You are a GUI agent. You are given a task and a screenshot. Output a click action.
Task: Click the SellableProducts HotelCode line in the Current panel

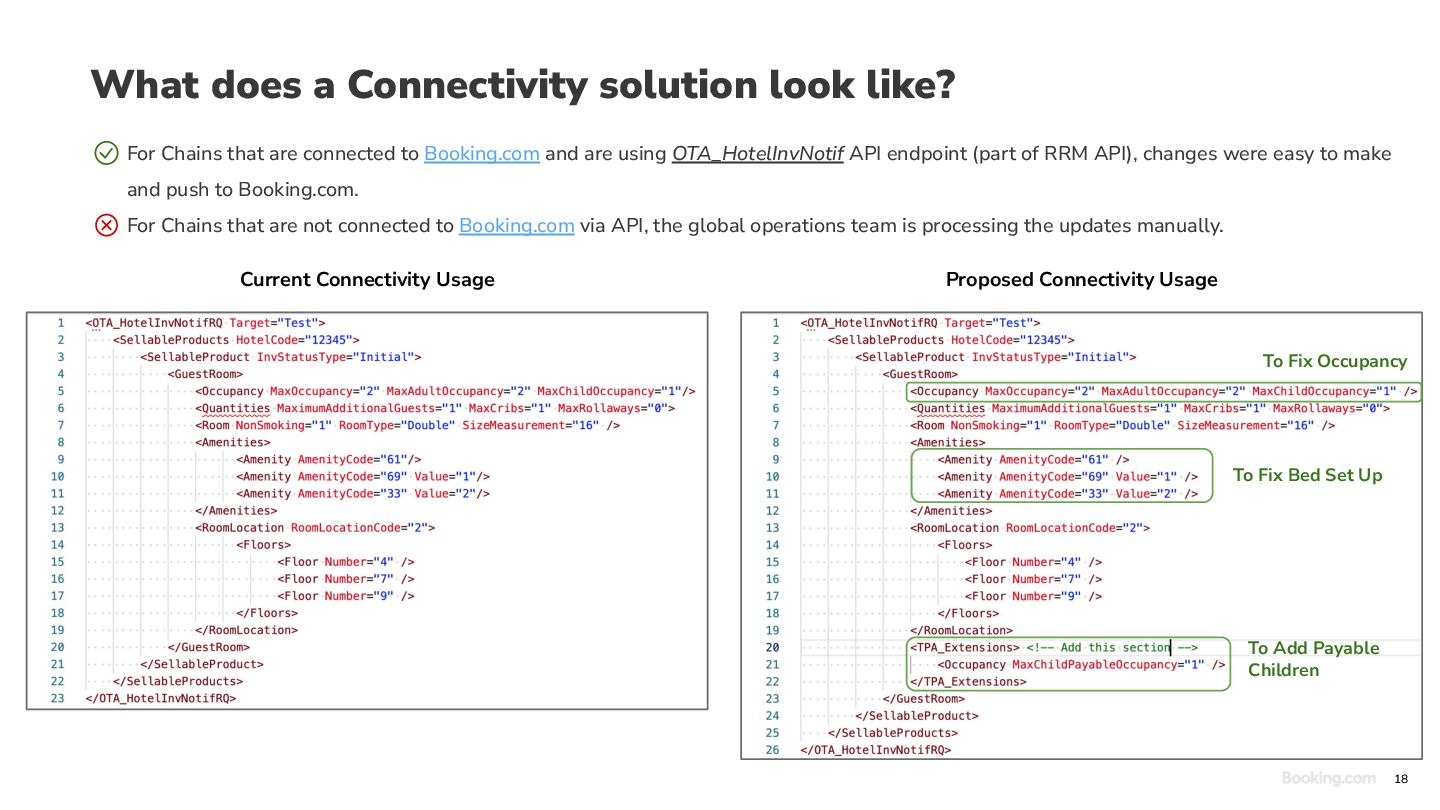(236, 340)
